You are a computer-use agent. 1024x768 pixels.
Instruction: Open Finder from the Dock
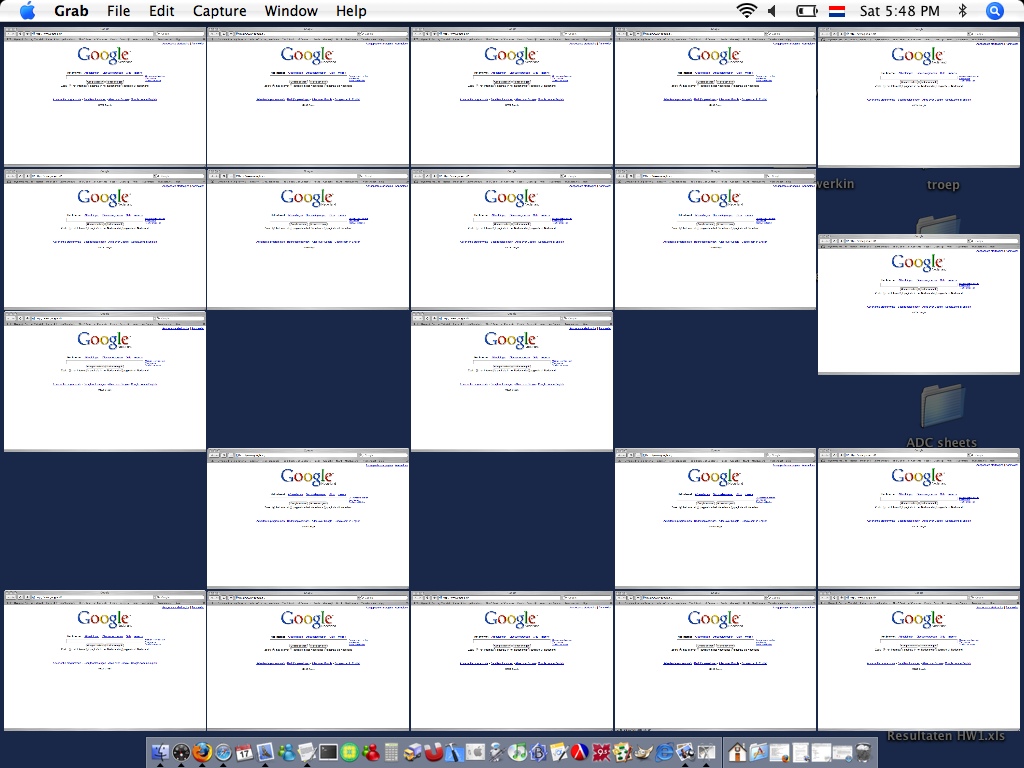tap(160, 753)
